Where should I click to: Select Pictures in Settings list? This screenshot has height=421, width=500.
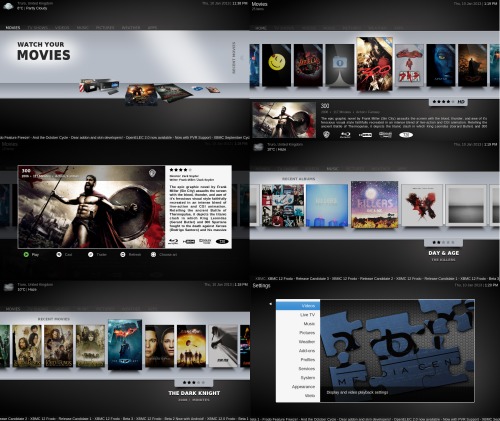point(298,333)
